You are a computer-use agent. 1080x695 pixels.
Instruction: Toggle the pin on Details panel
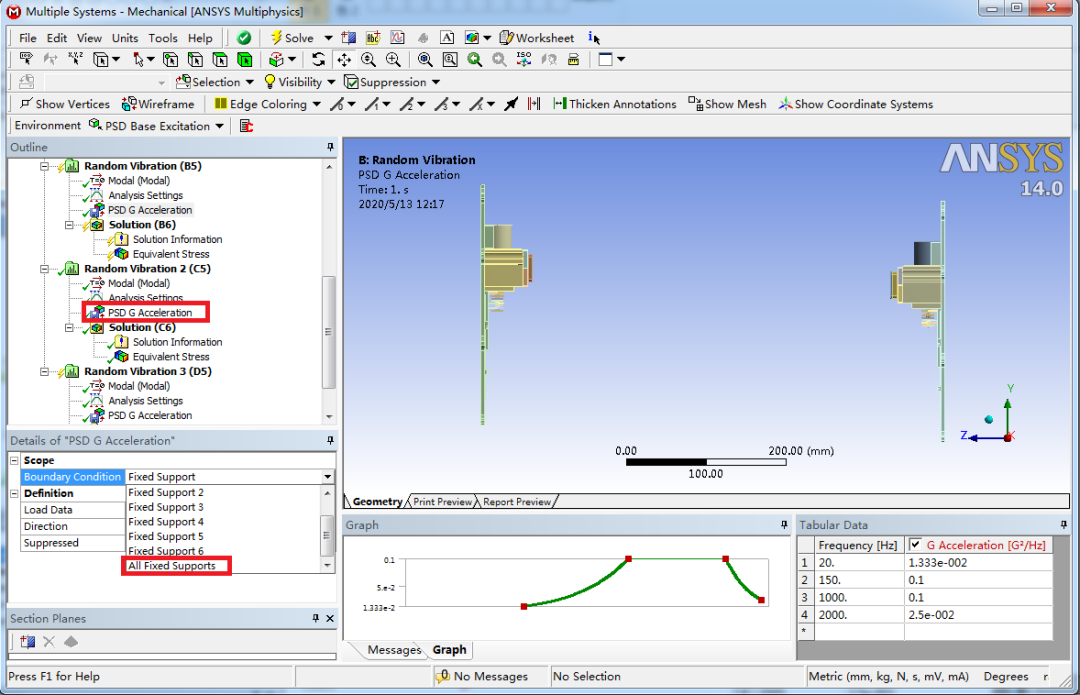click(330, 440)
